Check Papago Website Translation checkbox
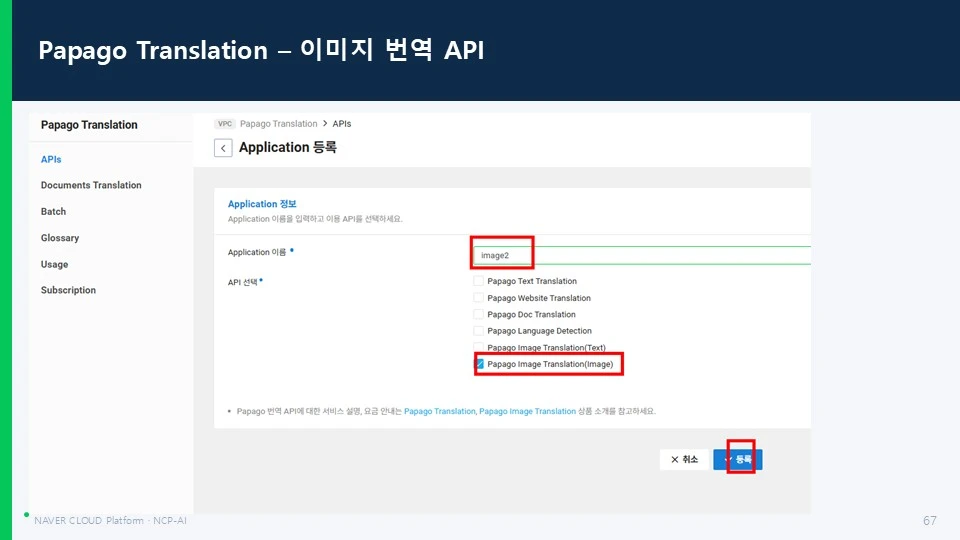 tap(478, 298)
